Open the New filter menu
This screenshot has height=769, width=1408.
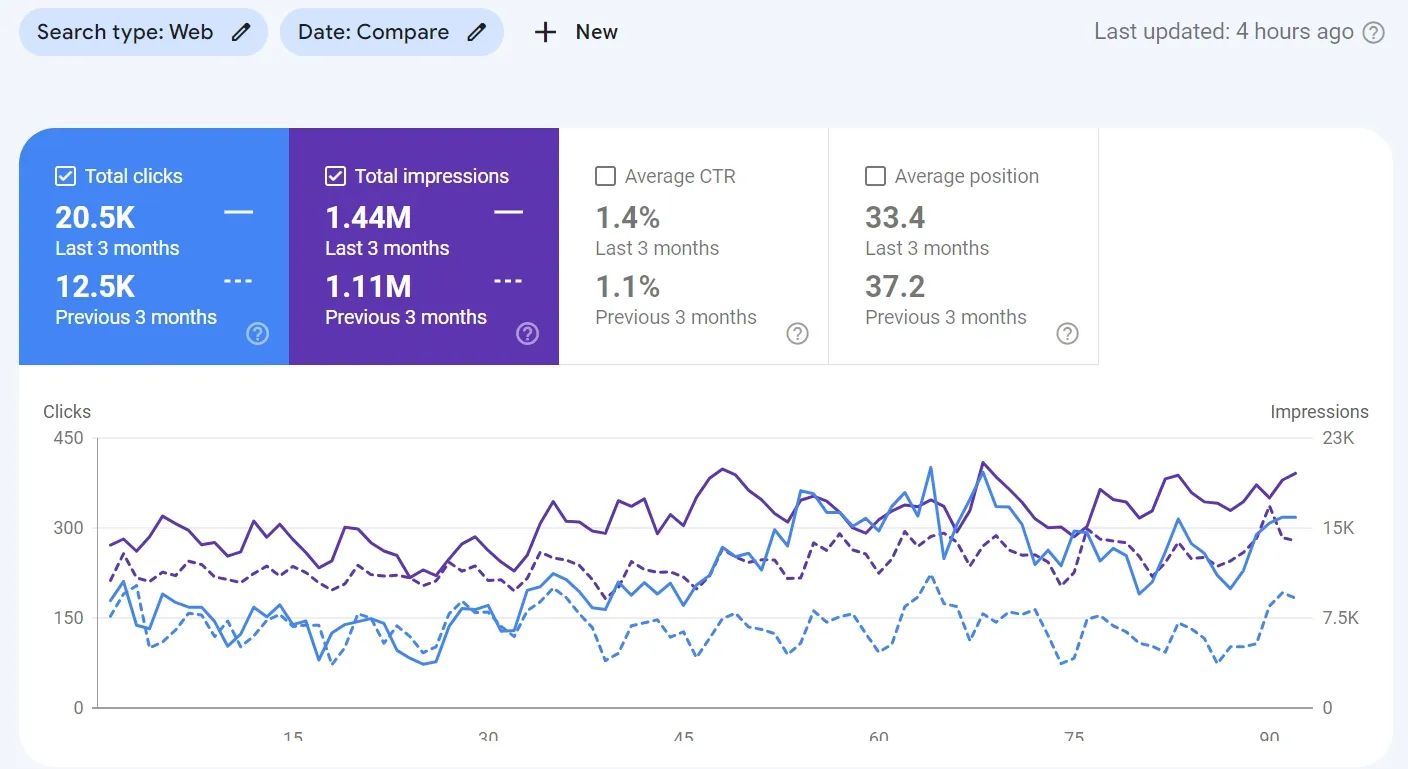click(x=576, y=32)
